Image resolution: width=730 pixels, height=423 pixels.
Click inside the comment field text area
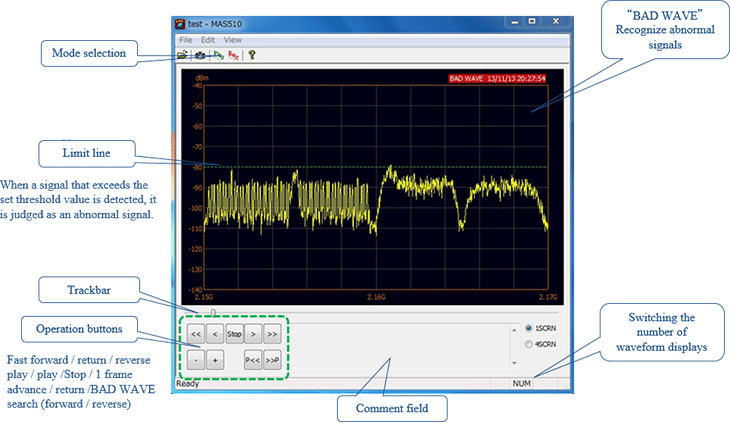pos(399,346)
